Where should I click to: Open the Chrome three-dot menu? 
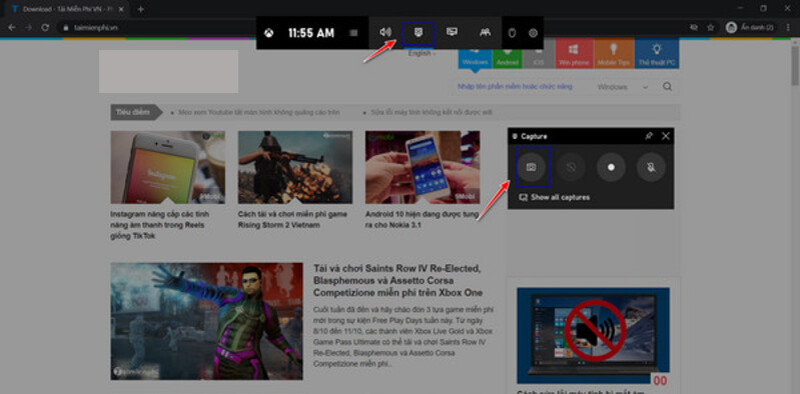[x=787, y=28]
